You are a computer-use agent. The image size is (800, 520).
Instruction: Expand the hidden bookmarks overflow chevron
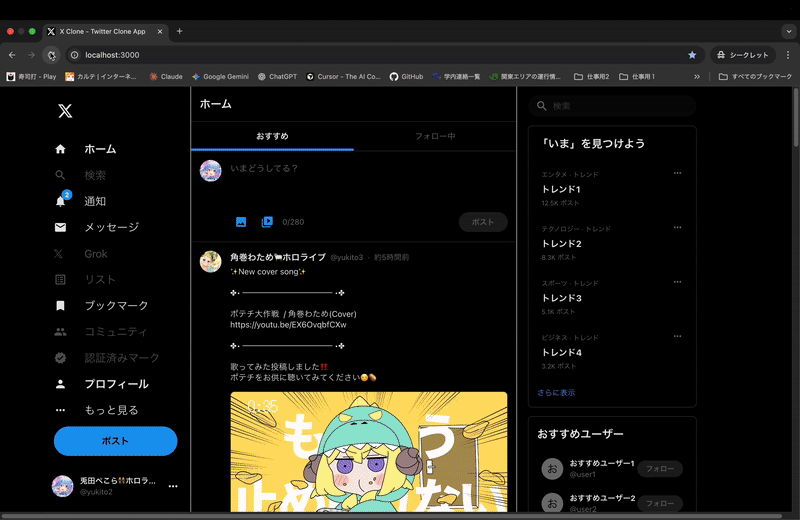pyautogui.click(x=696, y=77)
